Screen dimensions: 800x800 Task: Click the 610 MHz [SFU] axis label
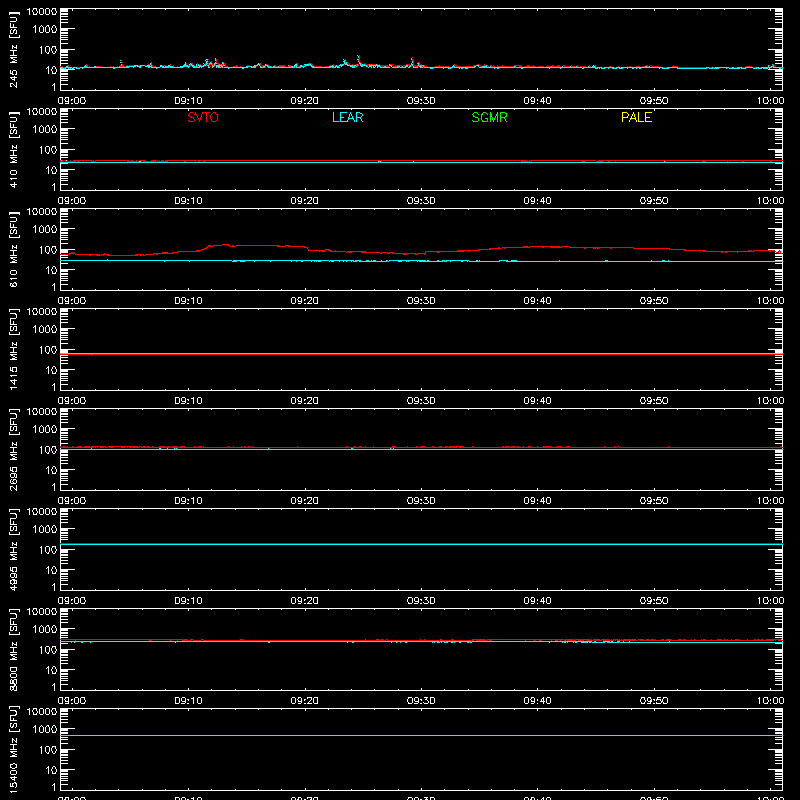[x=13, y=251]
